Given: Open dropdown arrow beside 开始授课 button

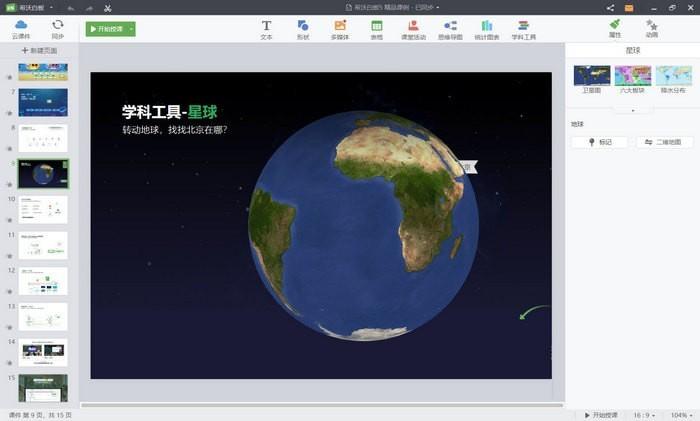Looking at the screenshot, I should click(131, 29).
